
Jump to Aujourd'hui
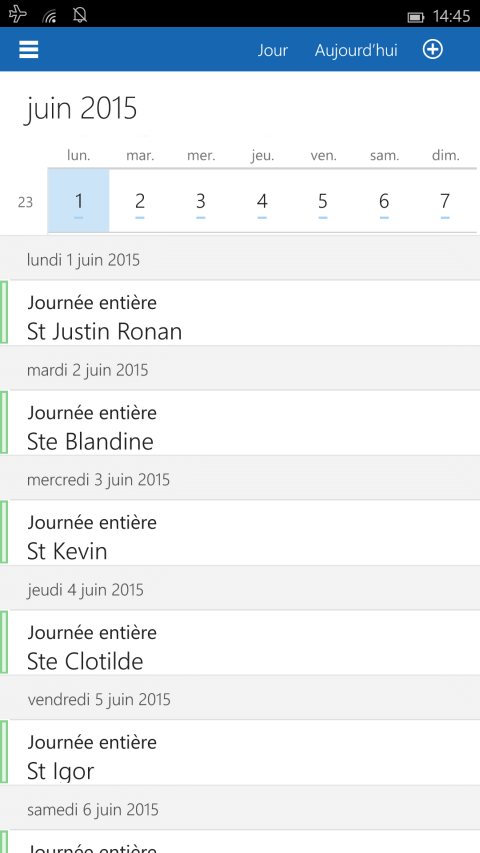356,51
